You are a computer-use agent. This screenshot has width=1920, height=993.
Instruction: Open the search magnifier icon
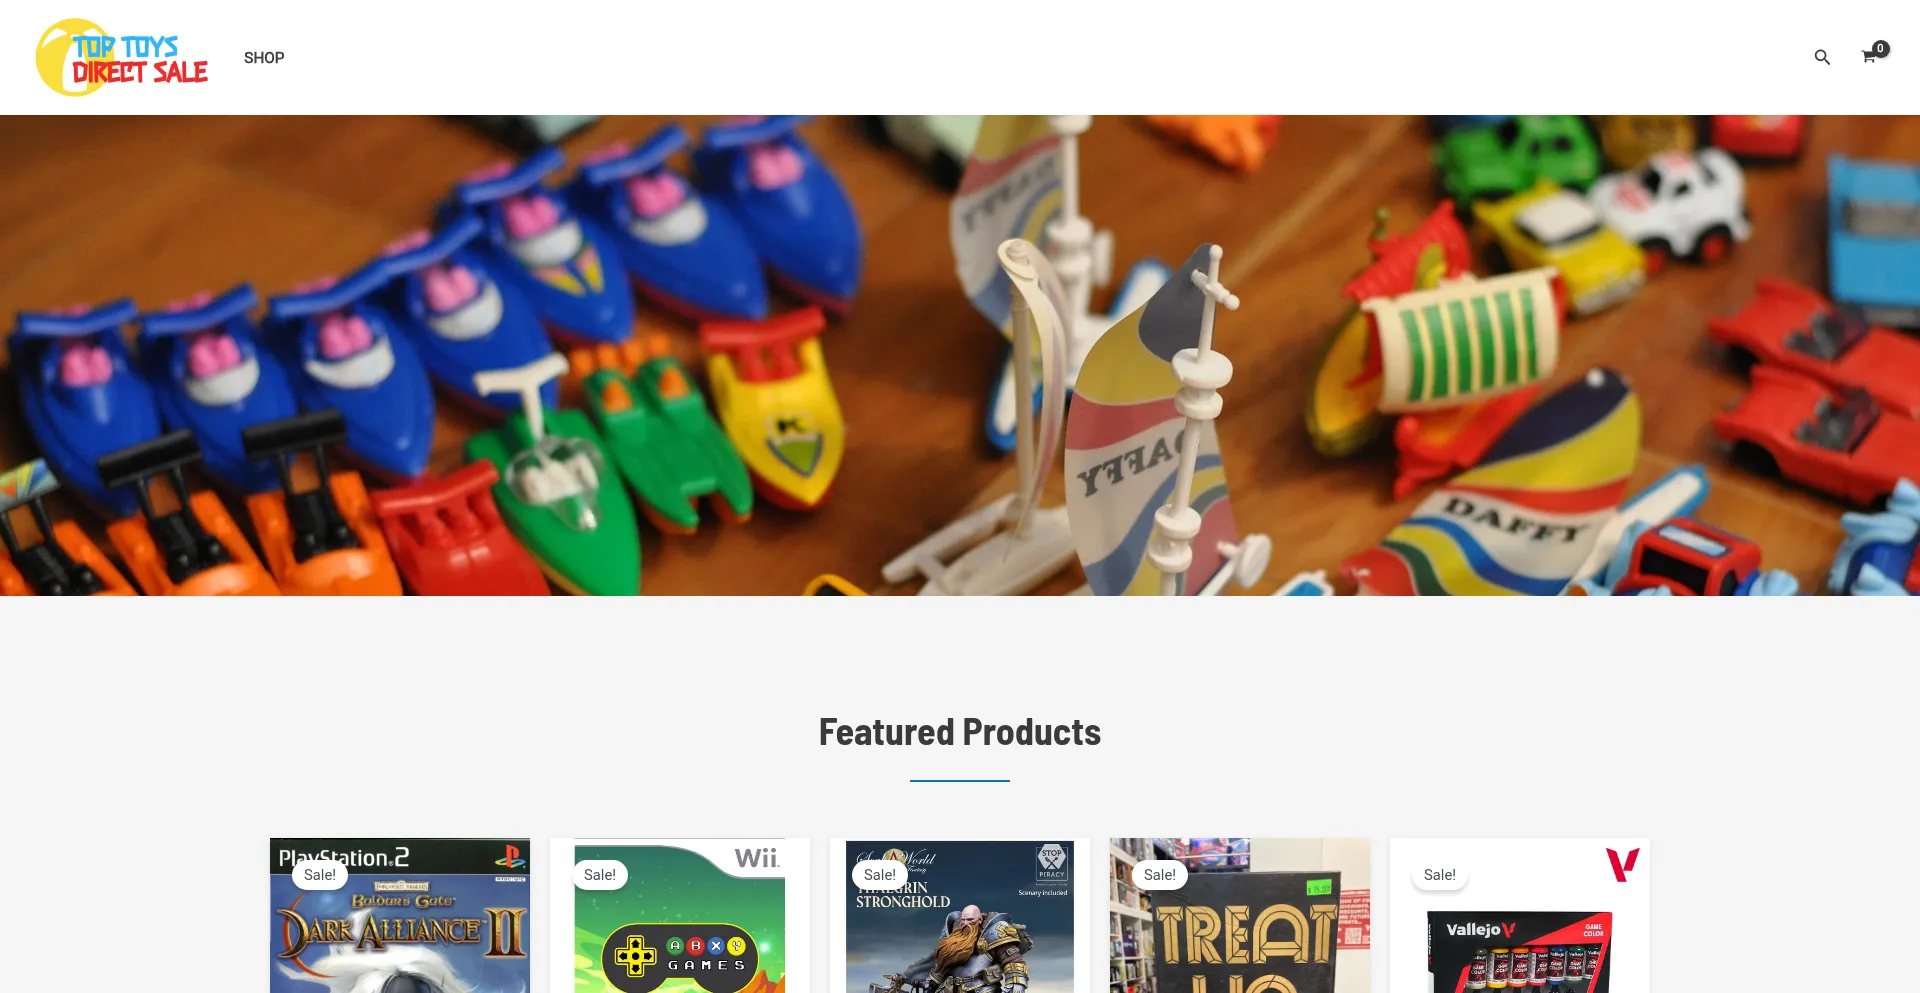point(1822,58)
